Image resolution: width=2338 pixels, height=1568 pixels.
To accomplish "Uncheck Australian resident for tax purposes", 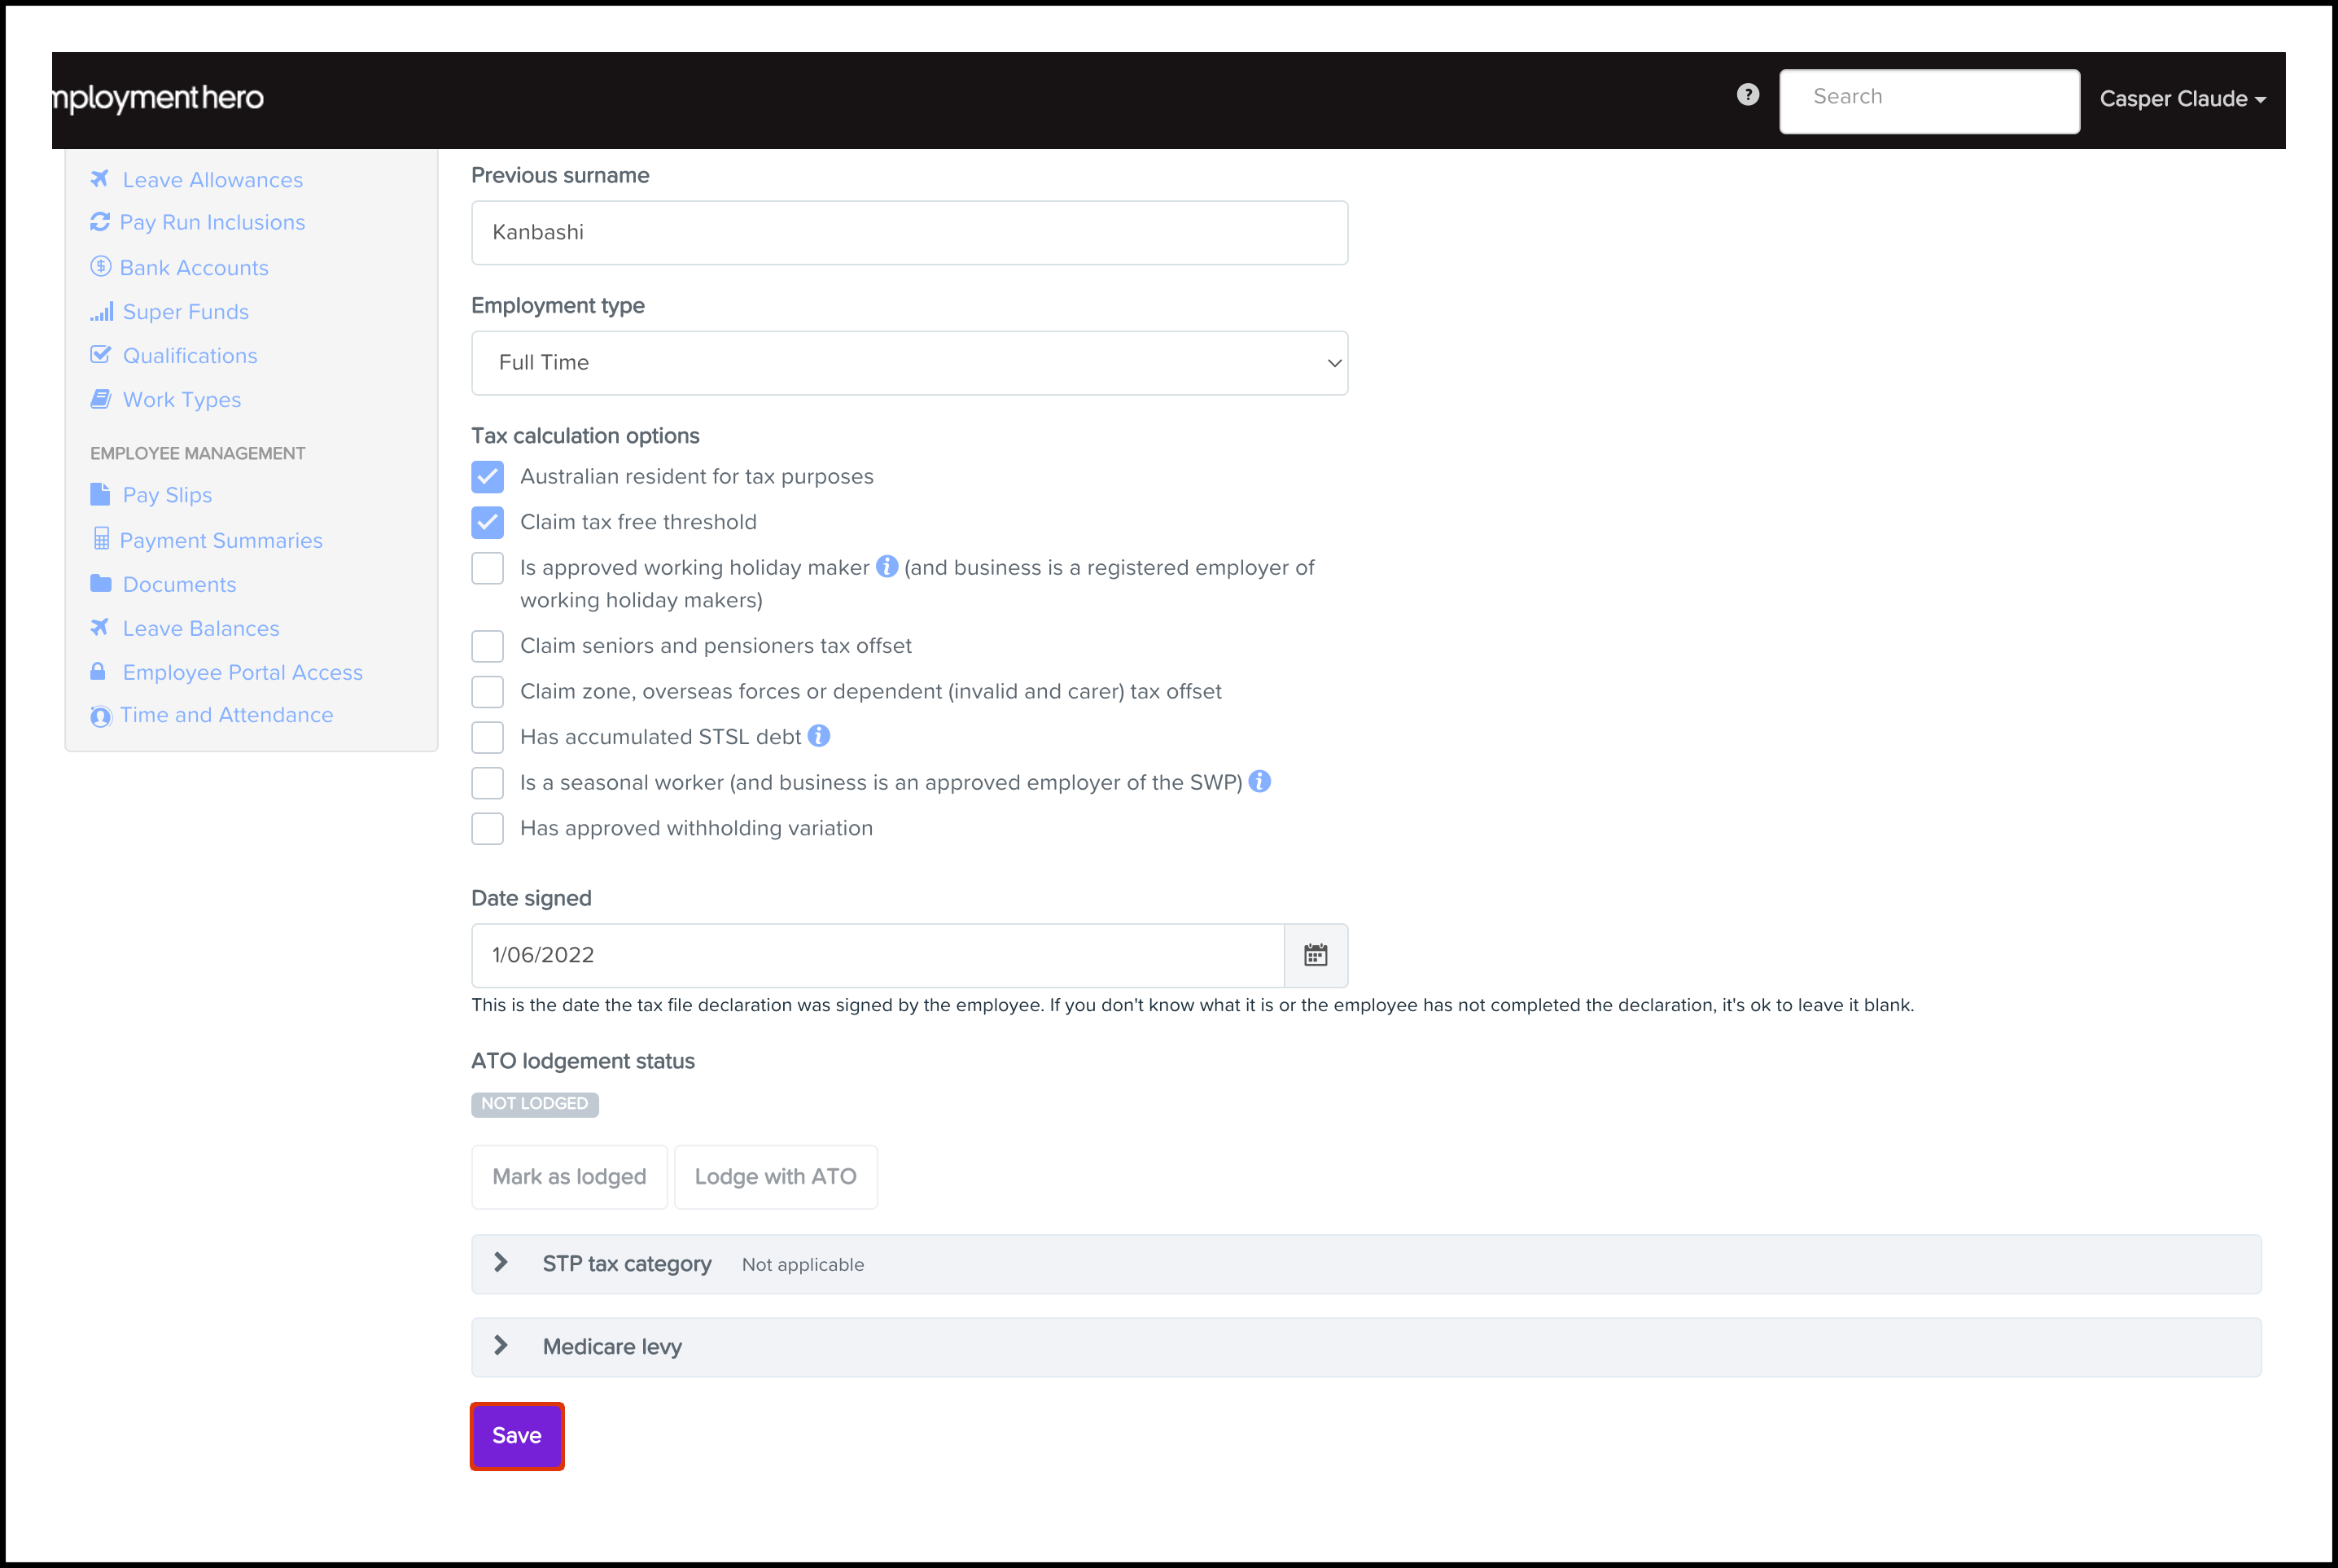I will (x=487, y=477).
